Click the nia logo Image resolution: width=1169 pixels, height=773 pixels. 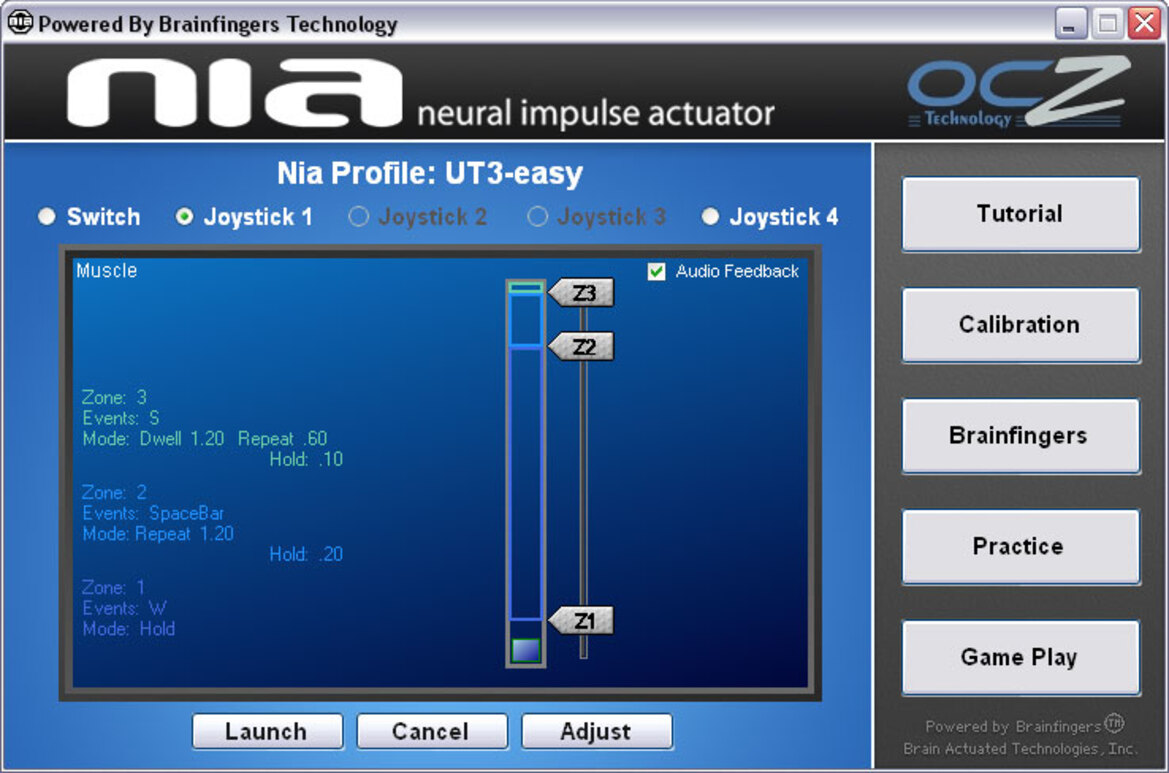pos(234,93)
